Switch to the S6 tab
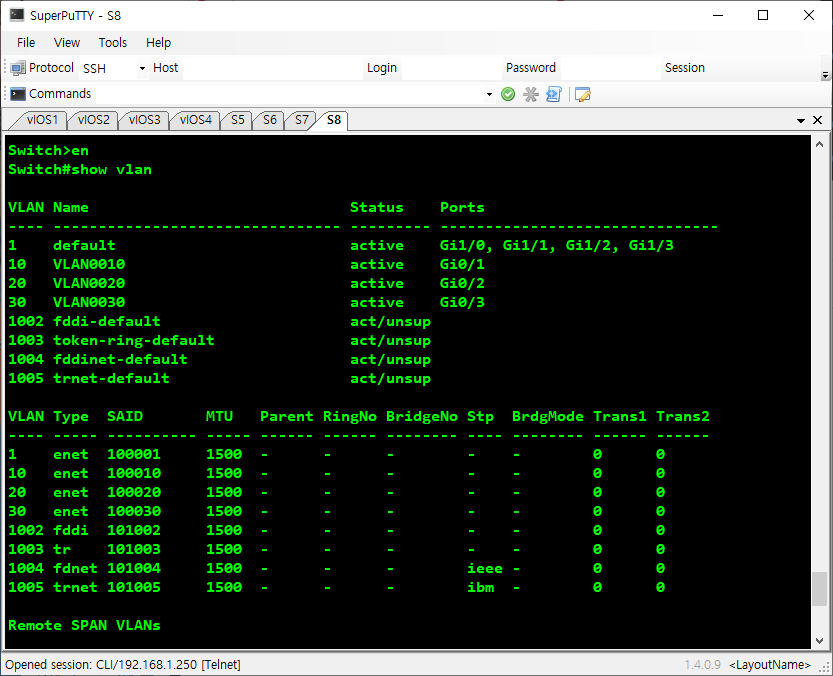Image resolution: width=833 pixels, height=676 pixels. (x=269, y=120)
